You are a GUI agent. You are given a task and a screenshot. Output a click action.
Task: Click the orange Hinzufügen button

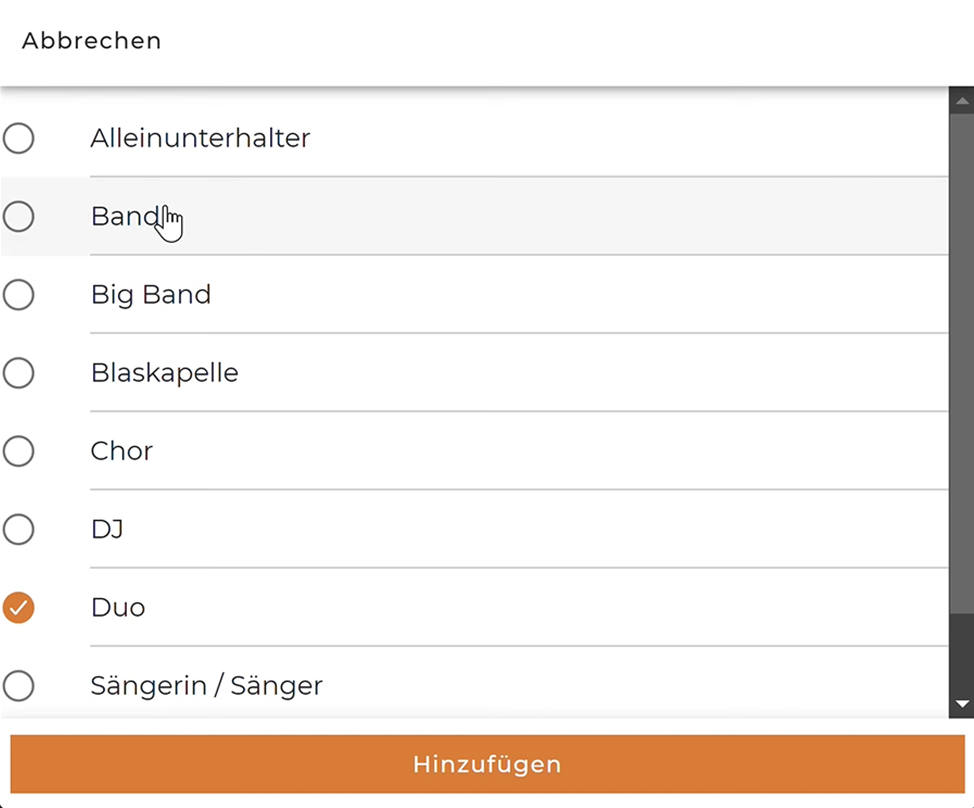click(x=487, y=764)
